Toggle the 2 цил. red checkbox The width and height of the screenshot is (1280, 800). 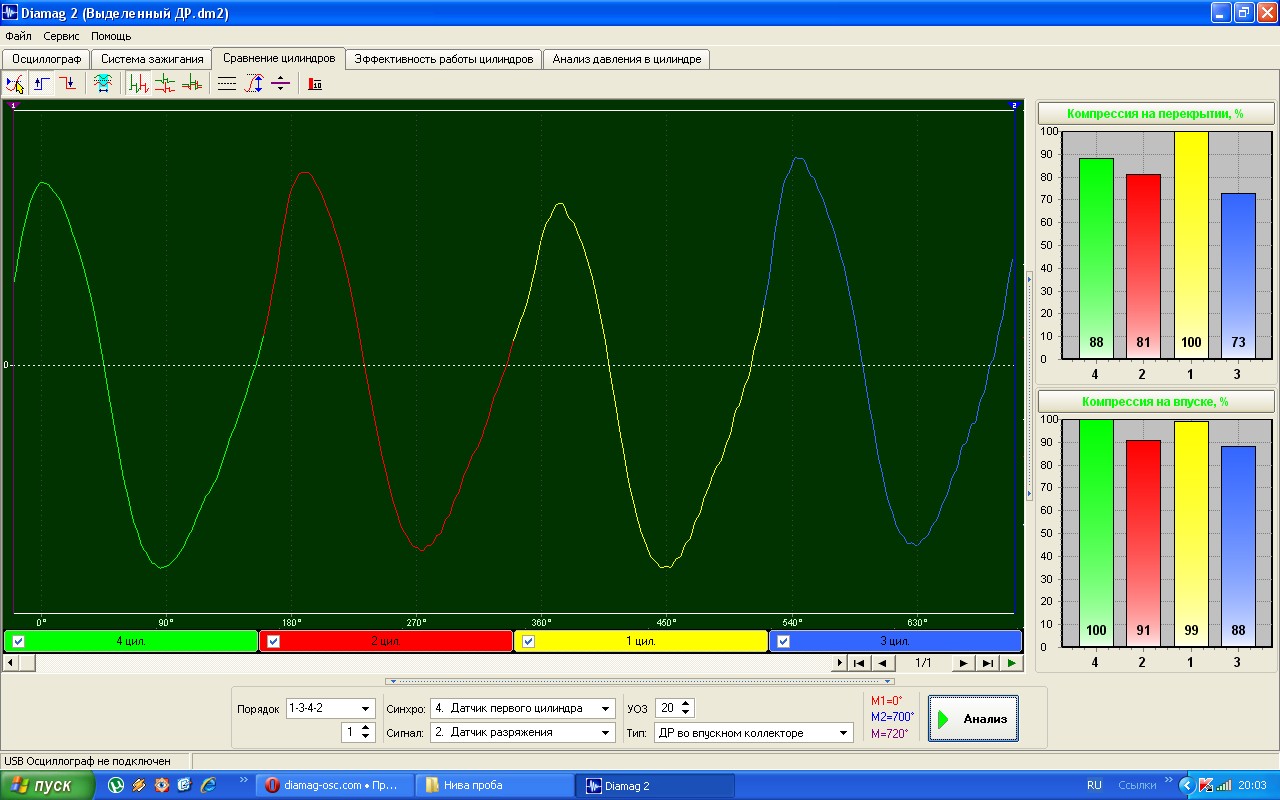[x=273, y=641]
